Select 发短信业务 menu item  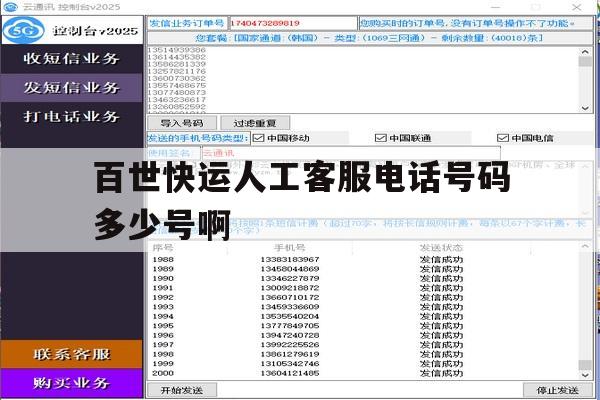click(72, 88)
